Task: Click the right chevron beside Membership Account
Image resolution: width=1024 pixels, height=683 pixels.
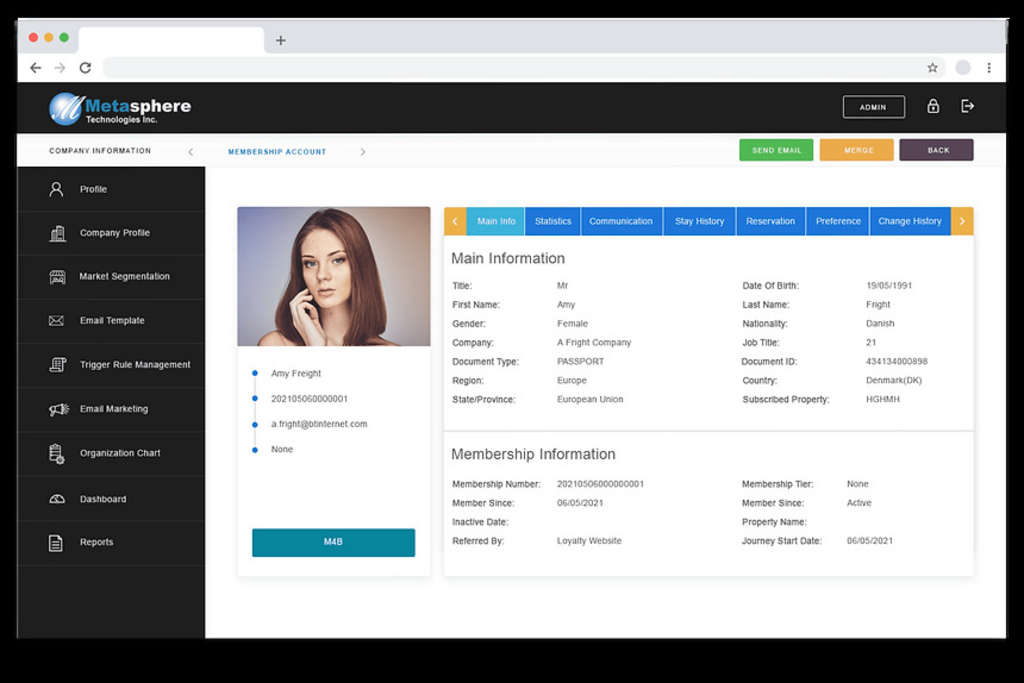Action: 363,150
